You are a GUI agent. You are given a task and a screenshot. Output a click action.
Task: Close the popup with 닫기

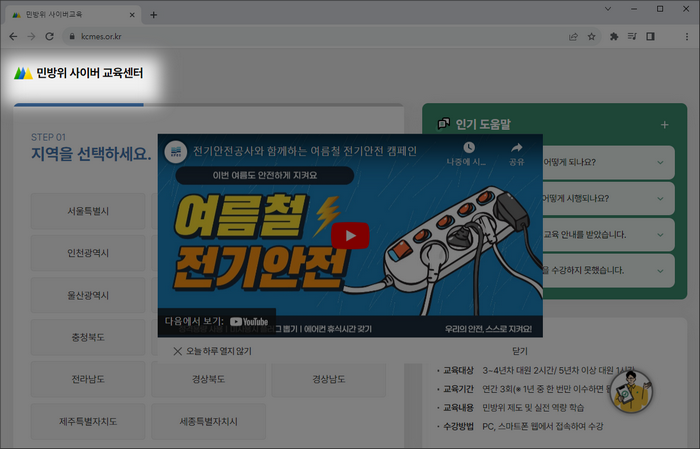[519, 351]
